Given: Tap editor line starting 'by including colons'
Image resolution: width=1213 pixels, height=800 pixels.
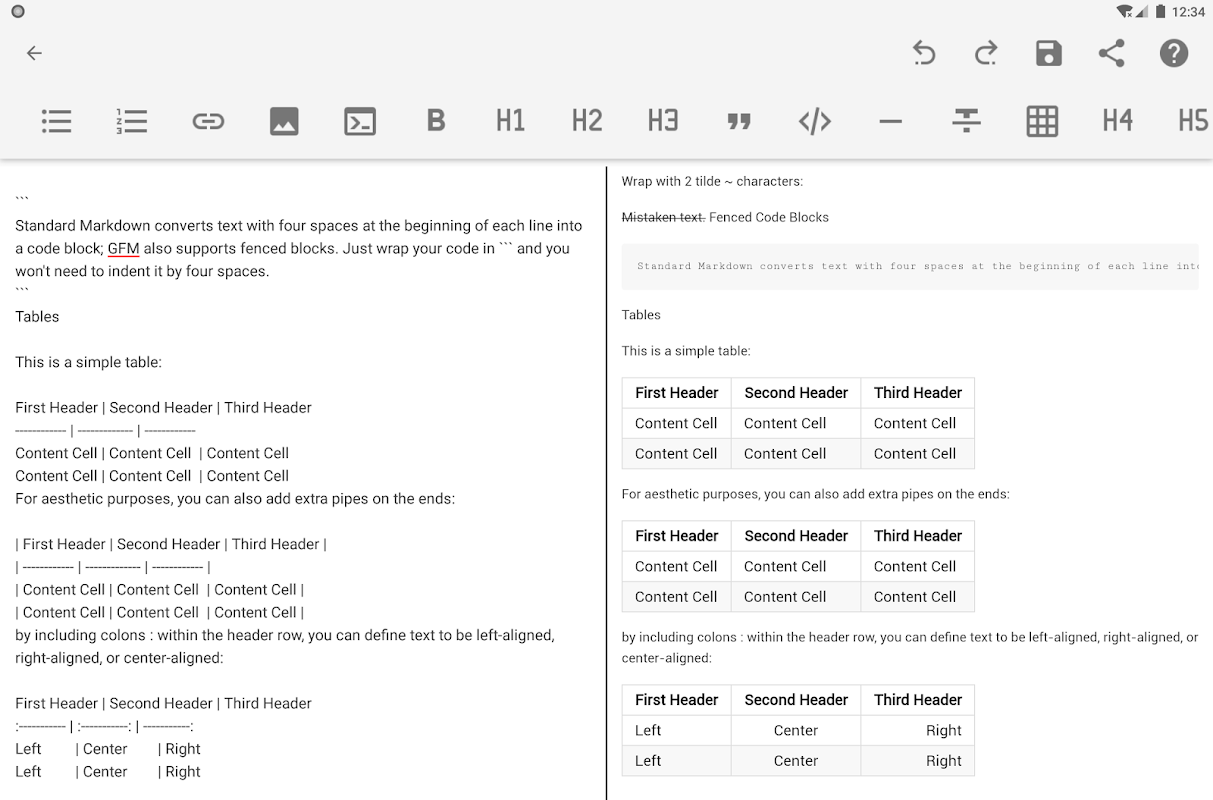Looking at the screenshot, I should point(285,646).
